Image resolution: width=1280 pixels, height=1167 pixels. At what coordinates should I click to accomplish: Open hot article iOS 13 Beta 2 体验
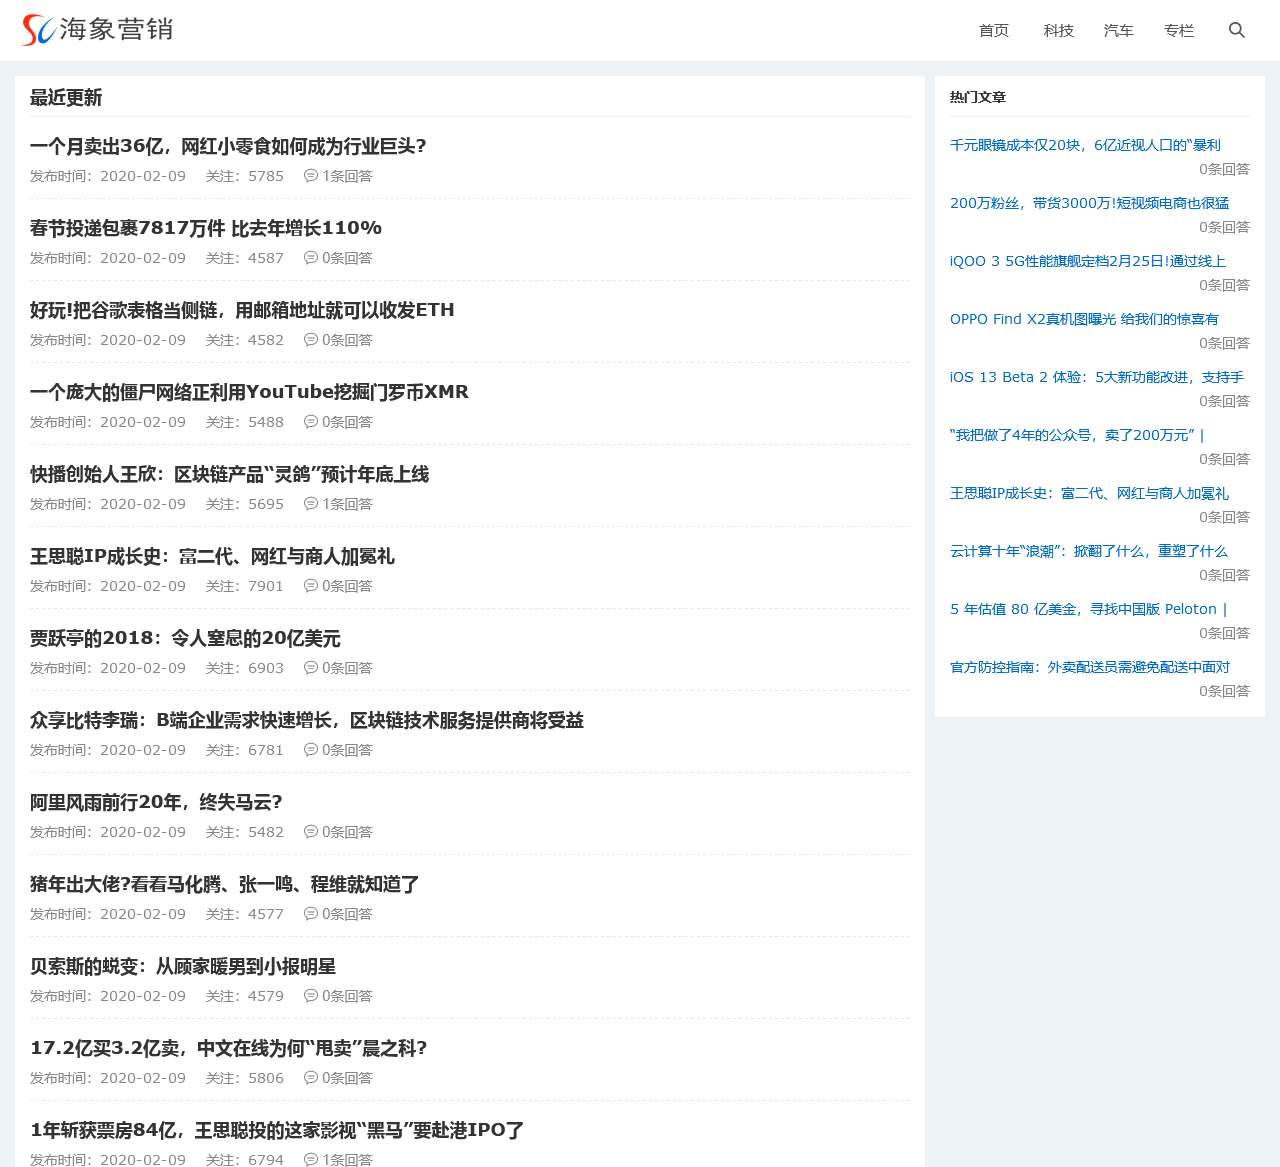tap(1097, 377)
